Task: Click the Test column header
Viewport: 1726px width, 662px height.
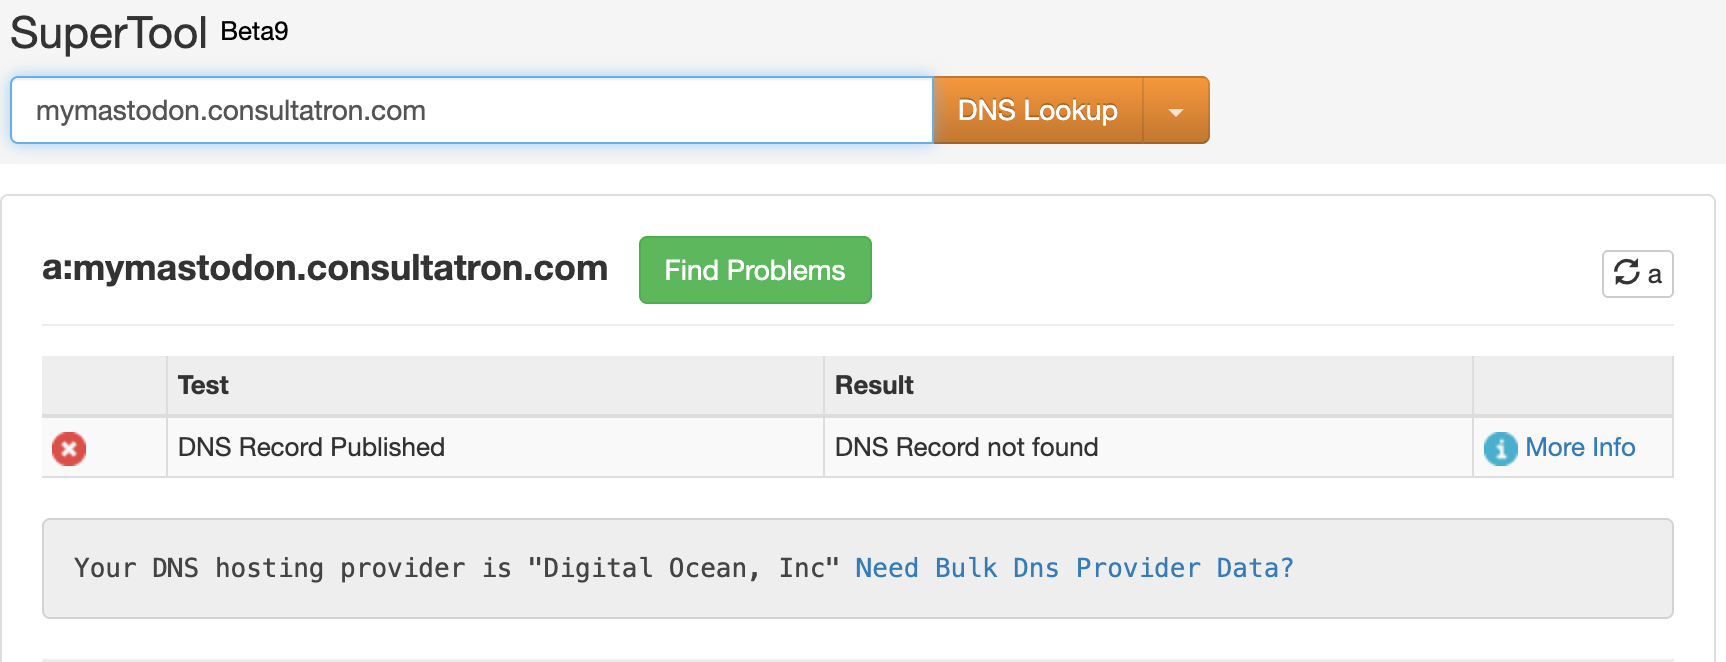Action: [x=203, y=385]
